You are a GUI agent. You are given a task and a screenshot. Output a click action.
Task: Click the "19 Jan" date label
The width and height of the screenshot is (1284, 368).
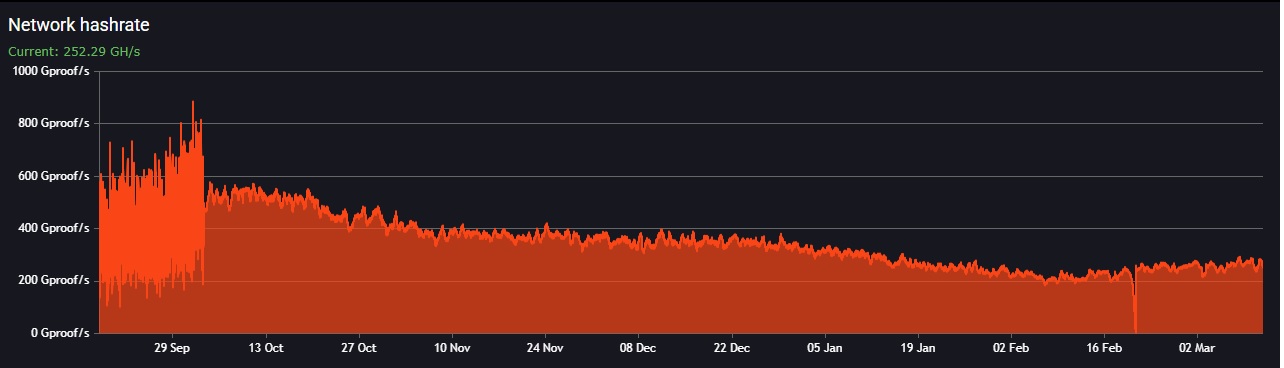pyautogui.click(x=917, y=348)
